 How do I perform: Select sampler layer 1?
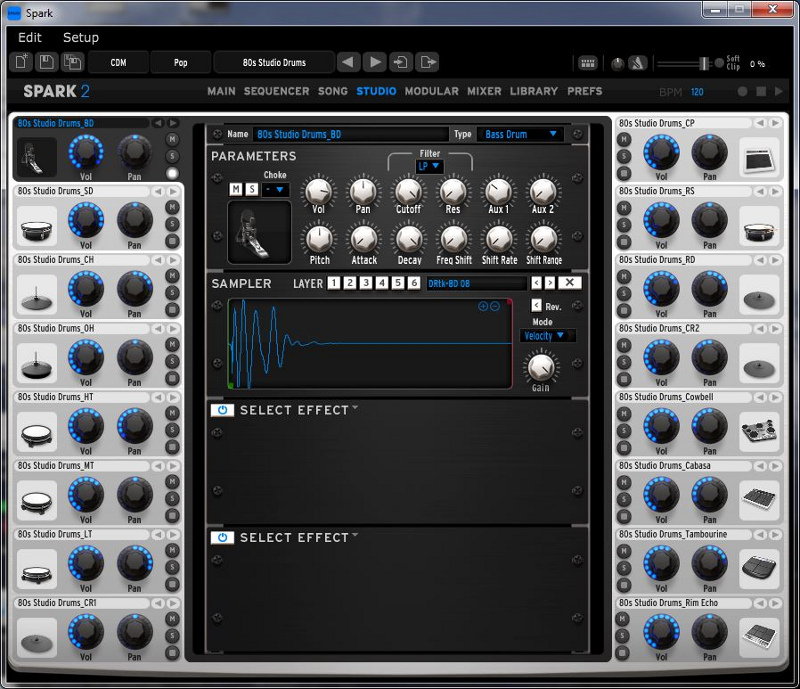pyautogui.click(x=334, y=283)
